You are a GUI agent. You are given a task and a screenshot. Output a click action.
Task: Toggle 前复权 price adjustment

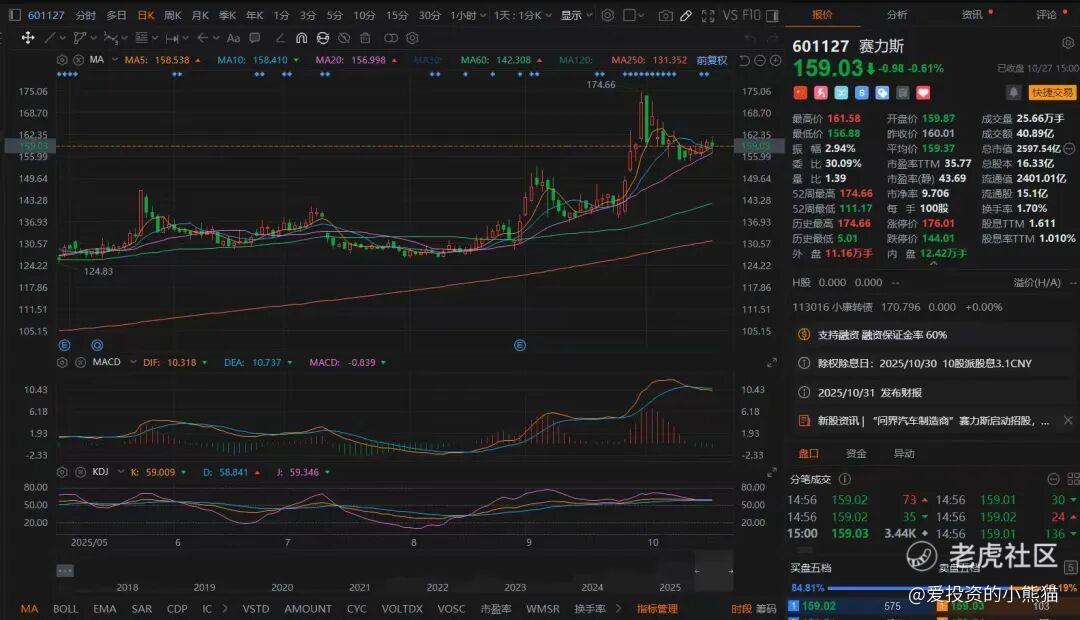coord(712,60)
